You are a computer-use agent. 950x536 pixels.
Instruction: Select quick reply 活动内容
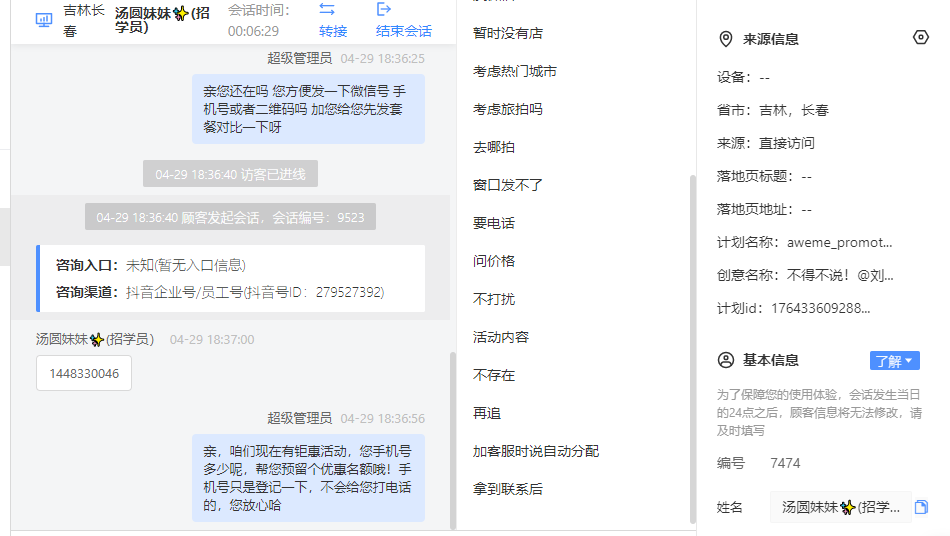[501, 337]
